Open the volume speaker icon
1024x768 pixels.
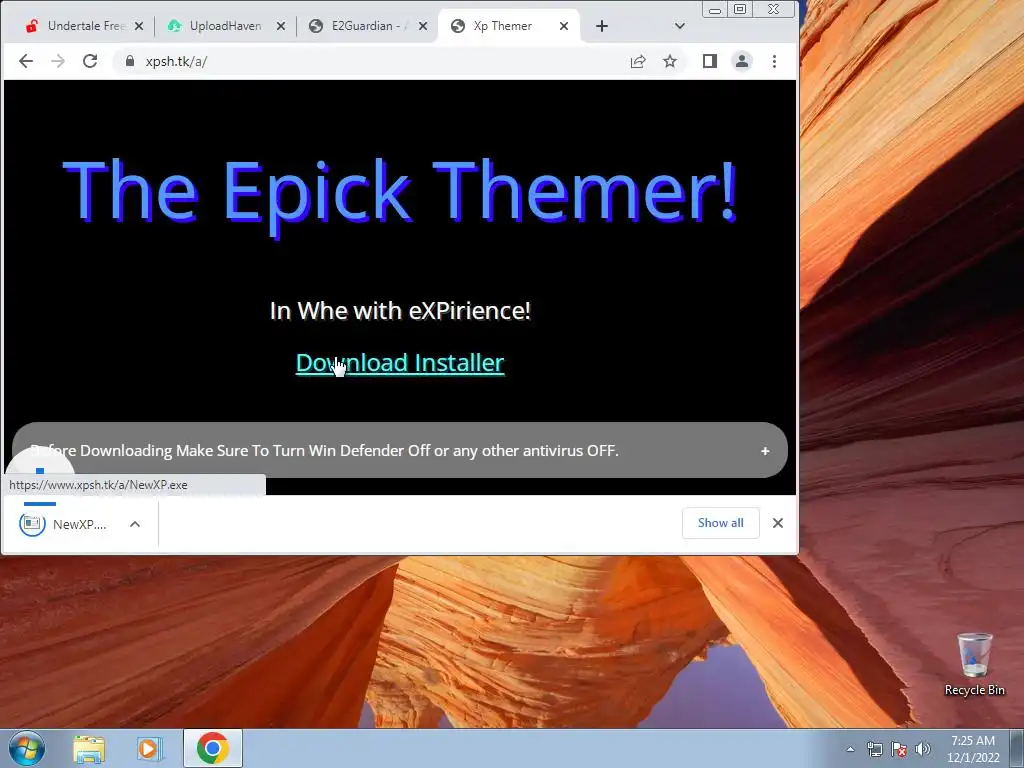pos(923,749)
